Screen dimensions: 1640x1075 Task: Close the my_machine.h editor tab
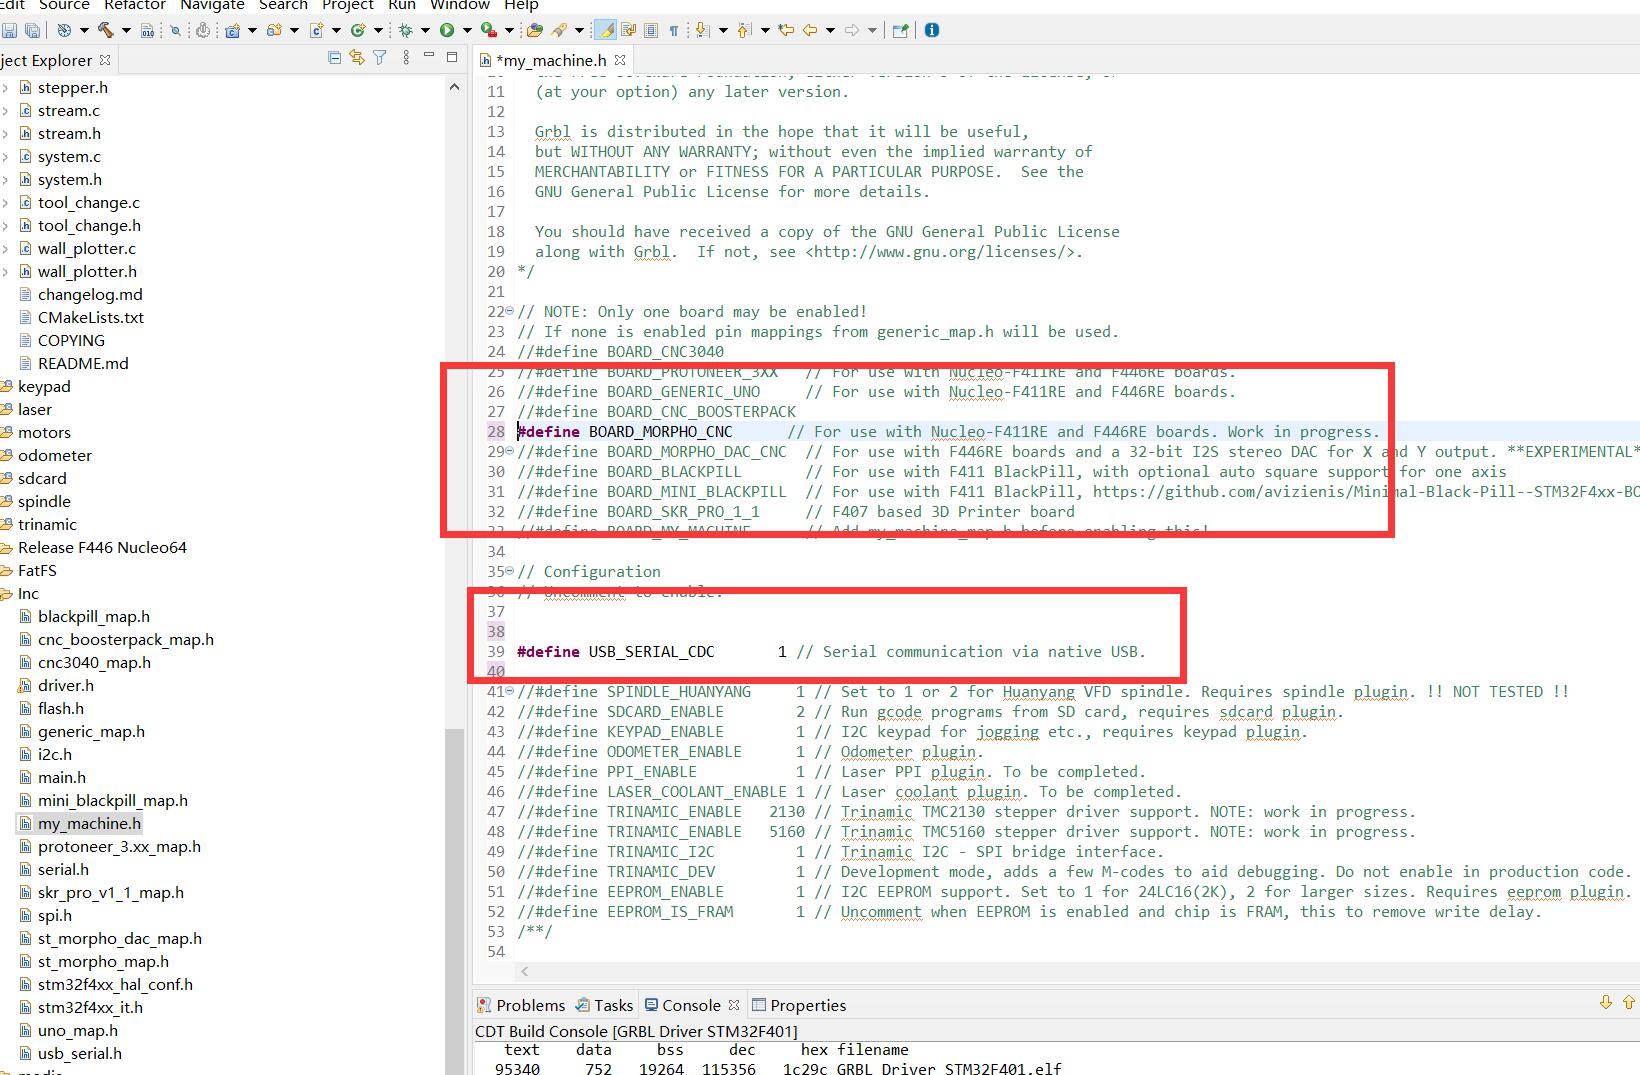620,60
